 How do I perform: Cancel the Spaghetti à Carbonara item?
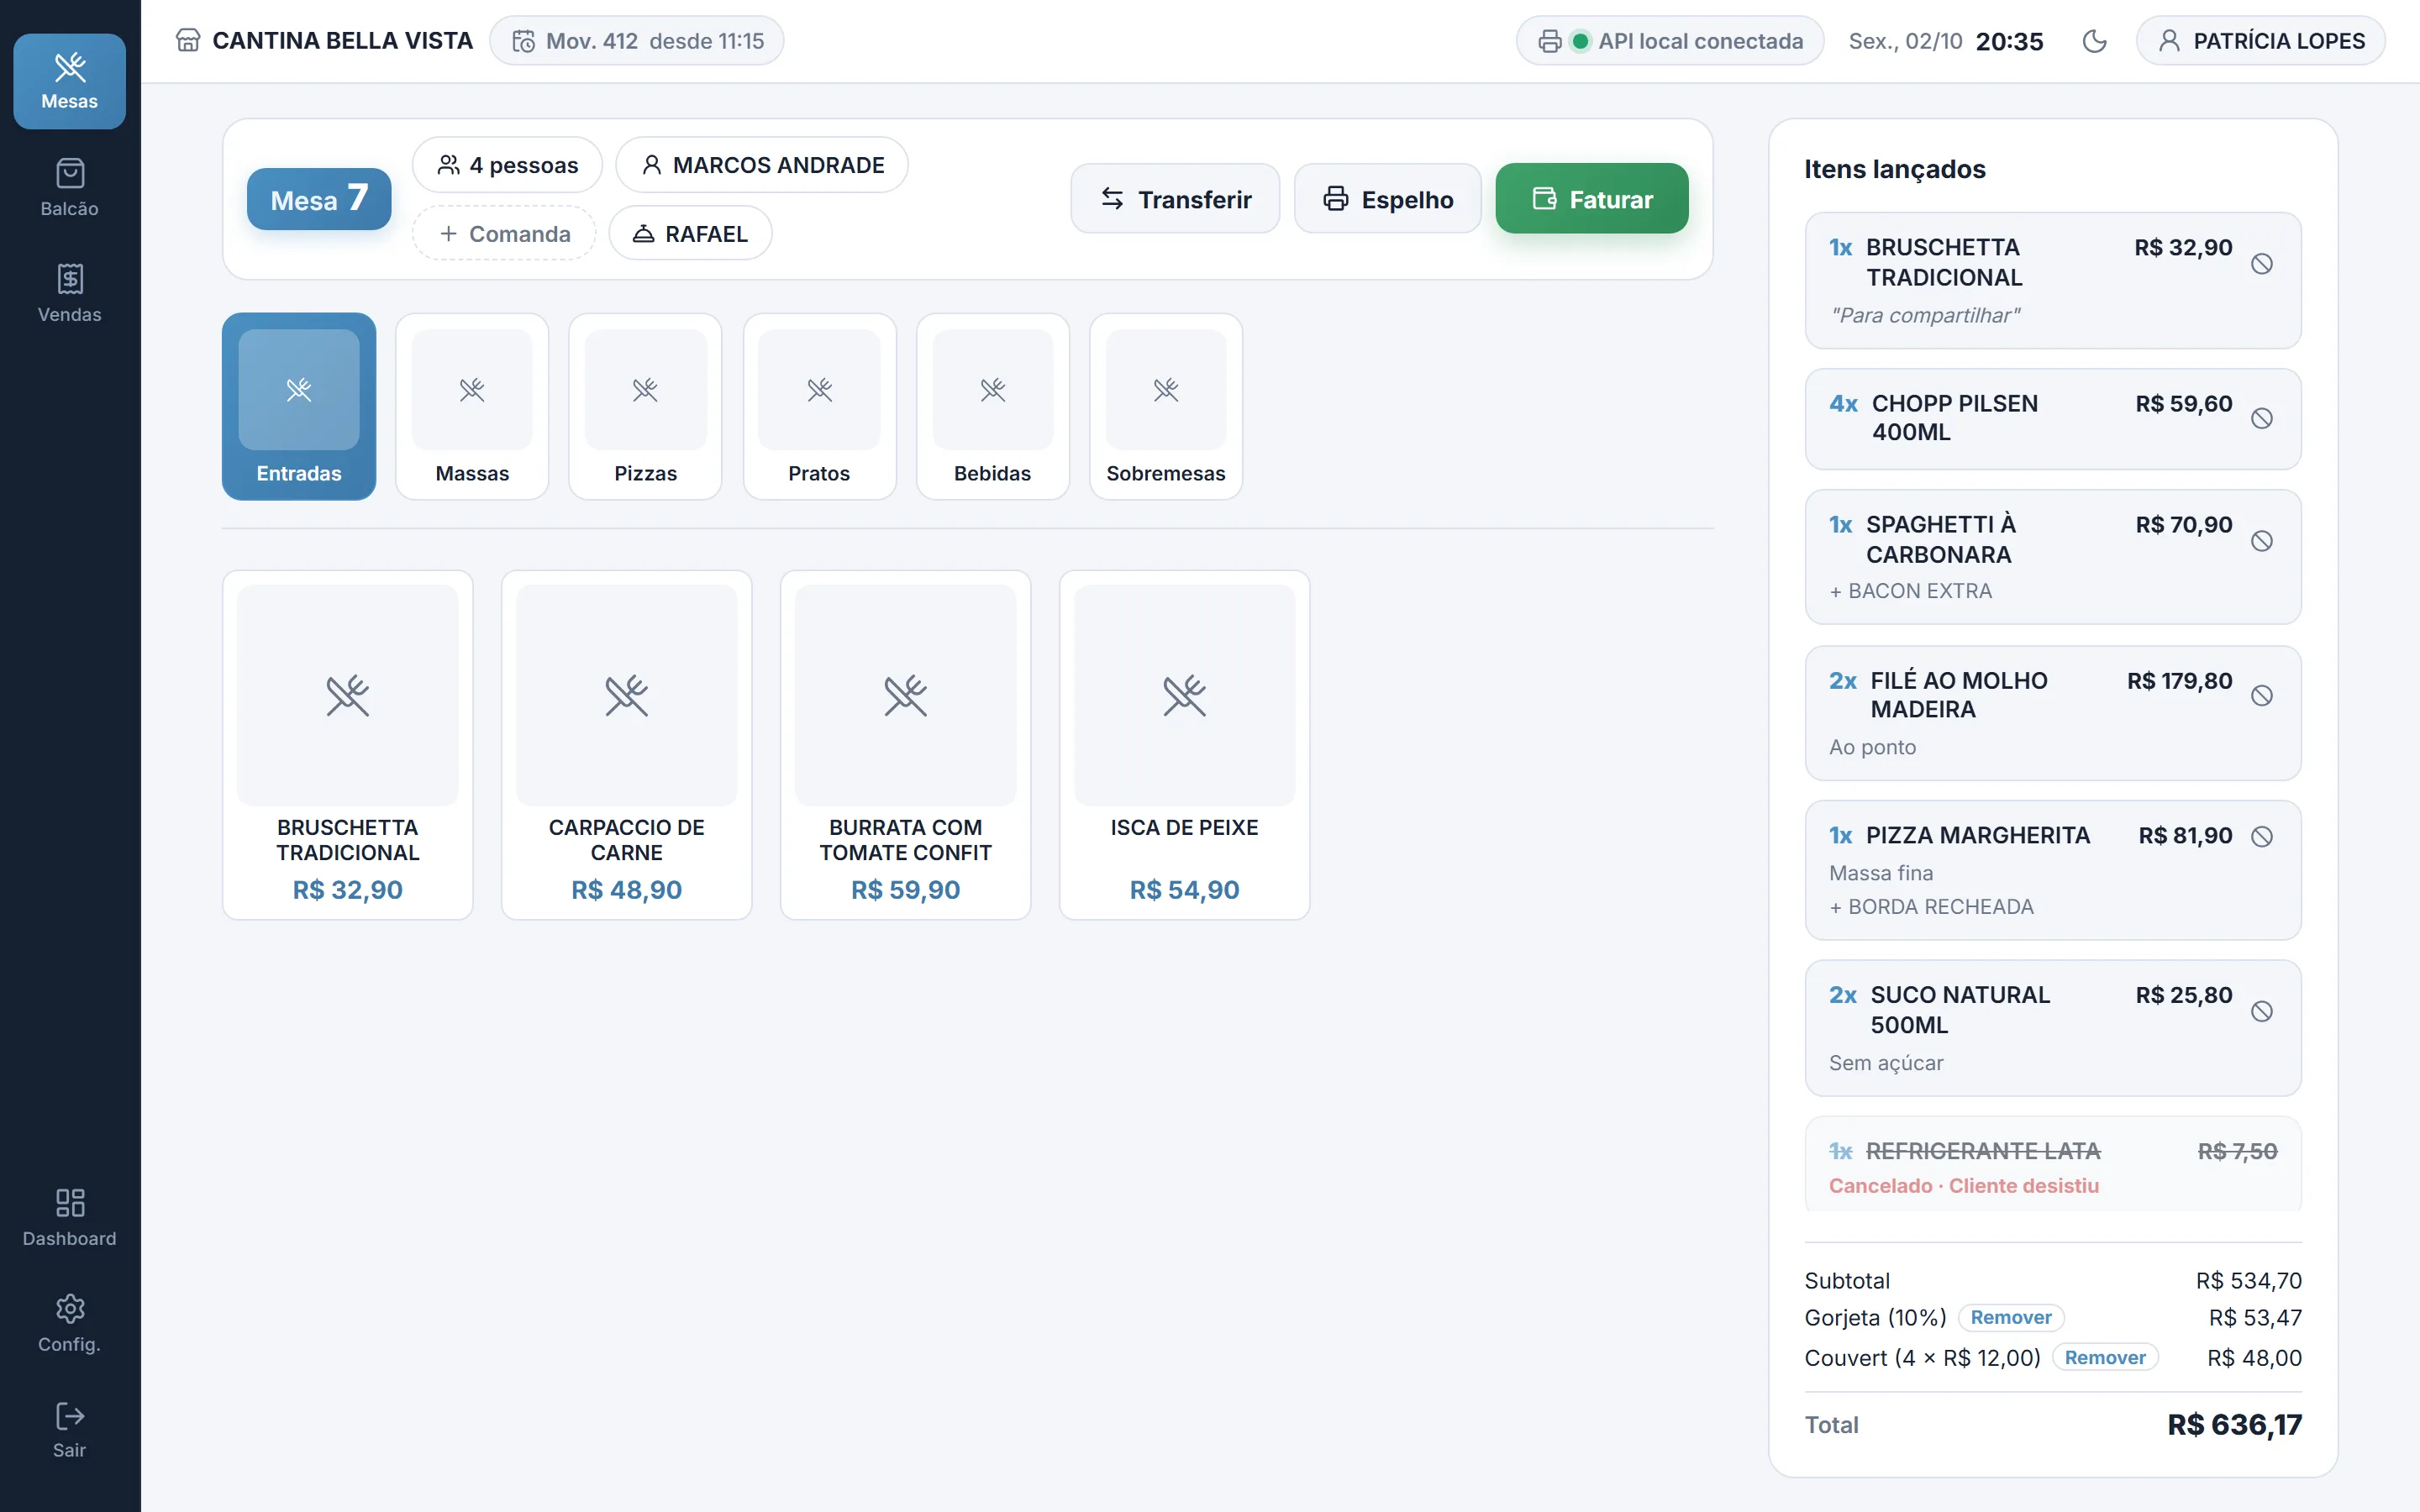click(x=2262, y=541)
